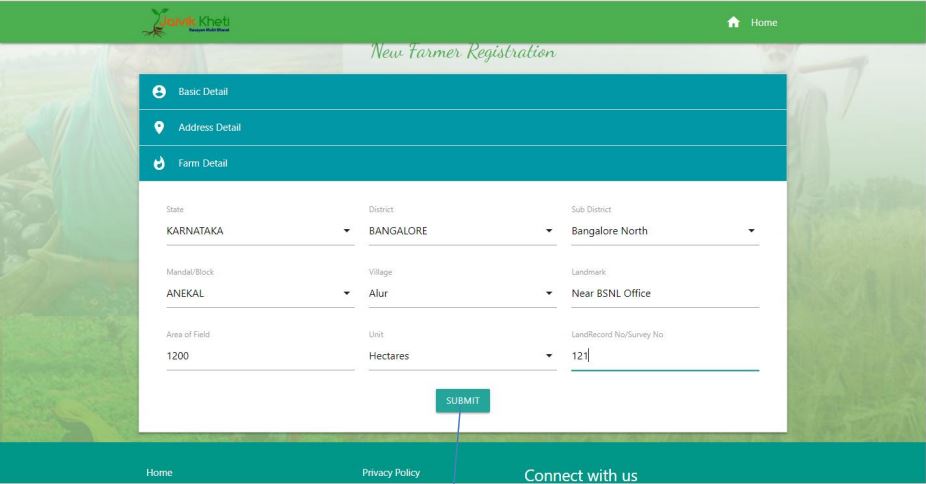
Task: Click the home icon in header
Action: [x=735, y=23]
